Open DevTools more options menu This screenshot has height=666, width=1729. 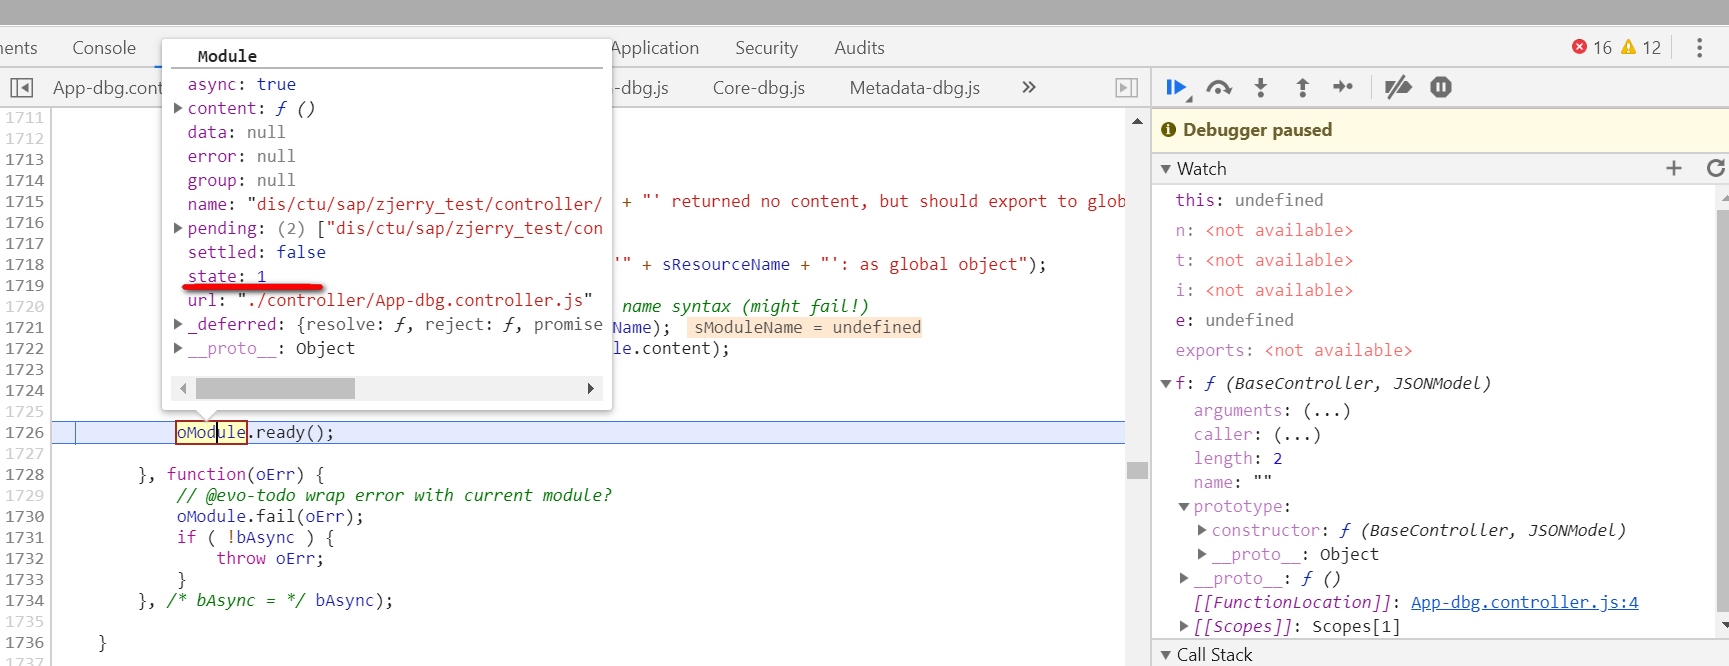pyautogui.click(x=1699, y=48)
